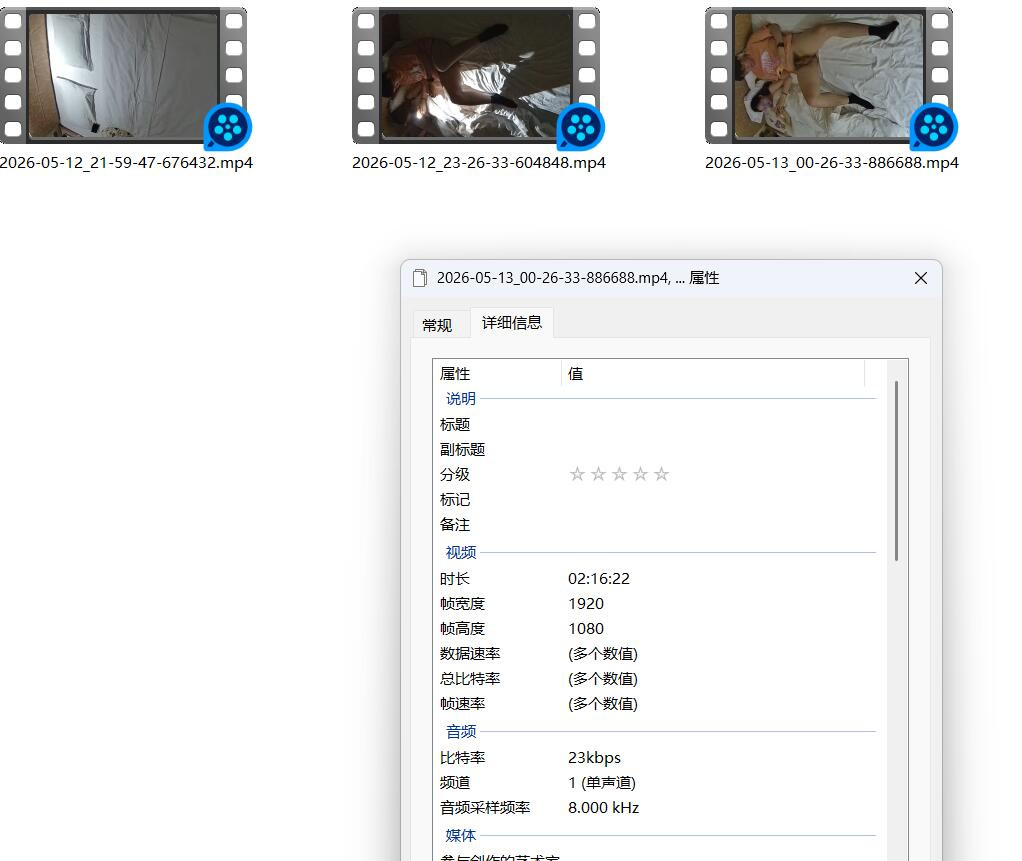Image resolution: width=1022 pixels, height=861 pixels.
Task: Set rating to five stars
Action: [662, 474]
